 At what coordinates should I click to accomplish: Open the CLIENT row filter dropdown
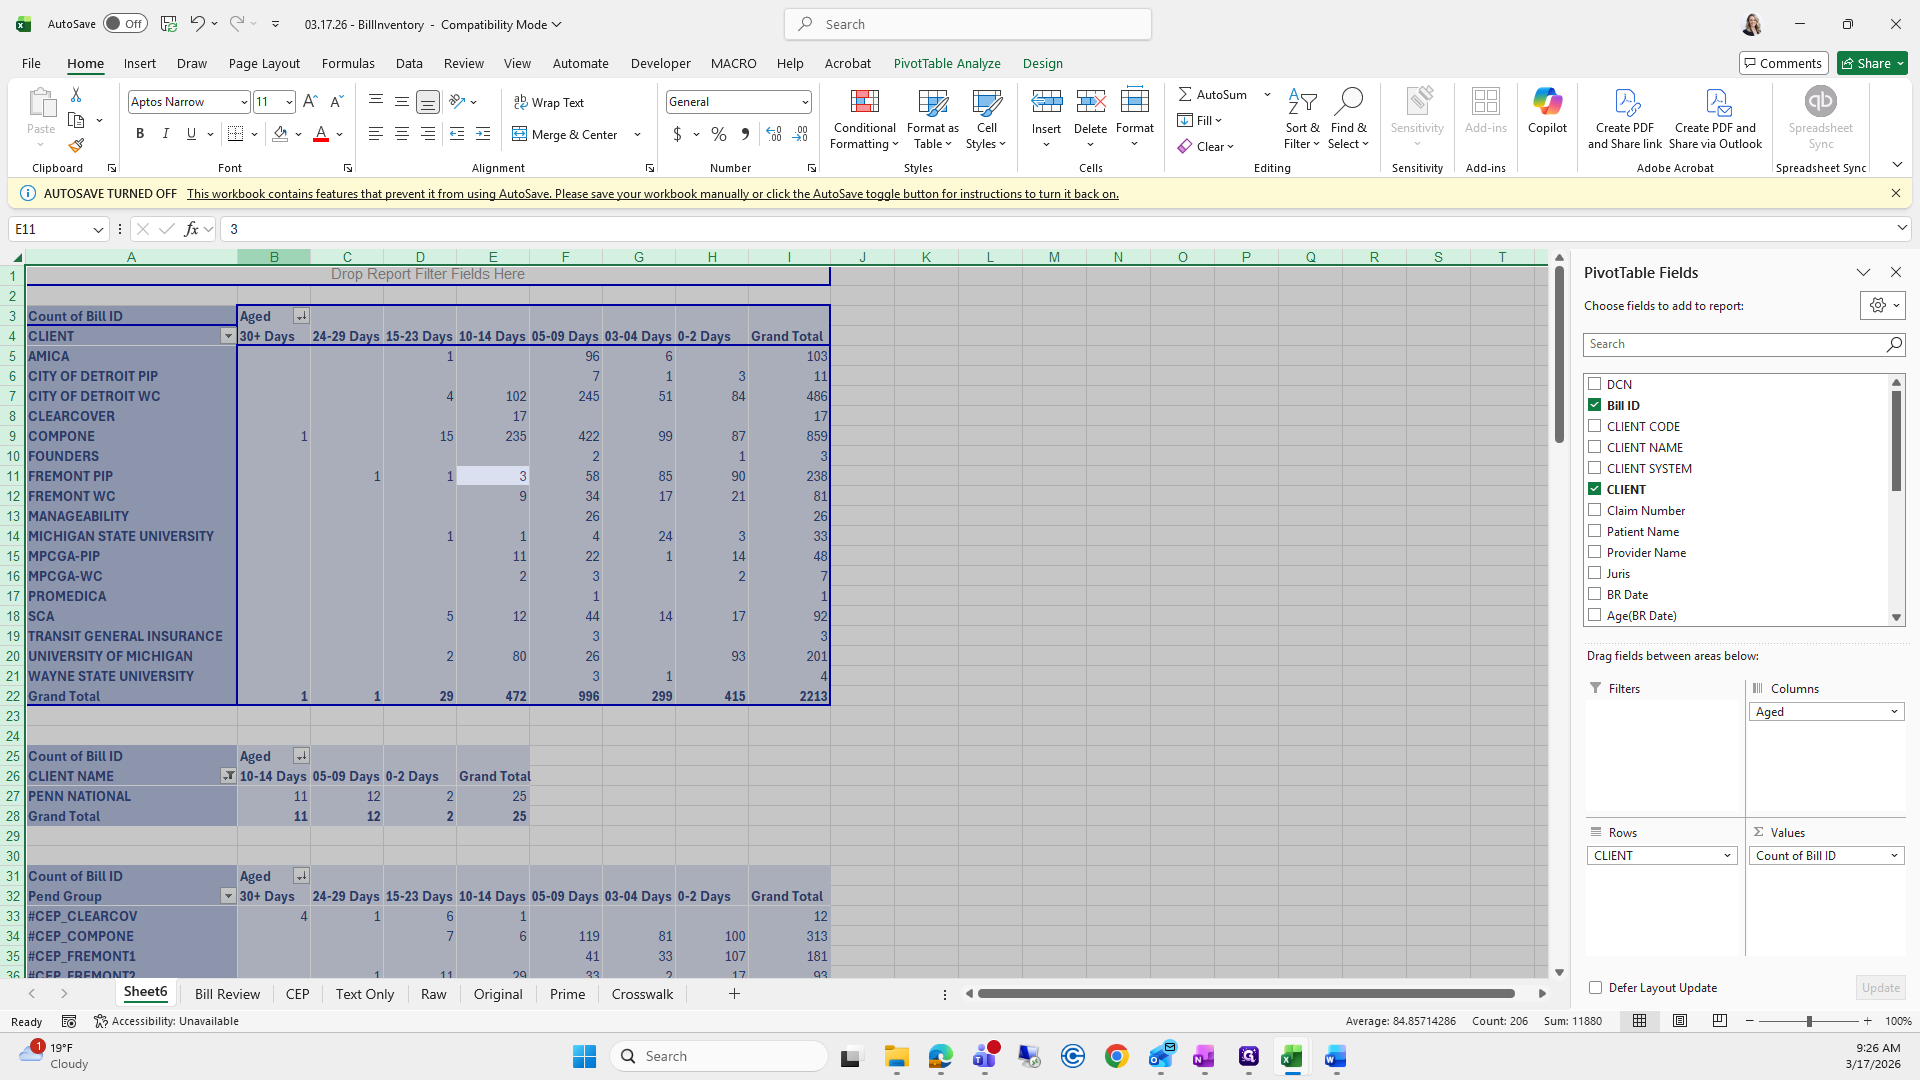(228, 336)
